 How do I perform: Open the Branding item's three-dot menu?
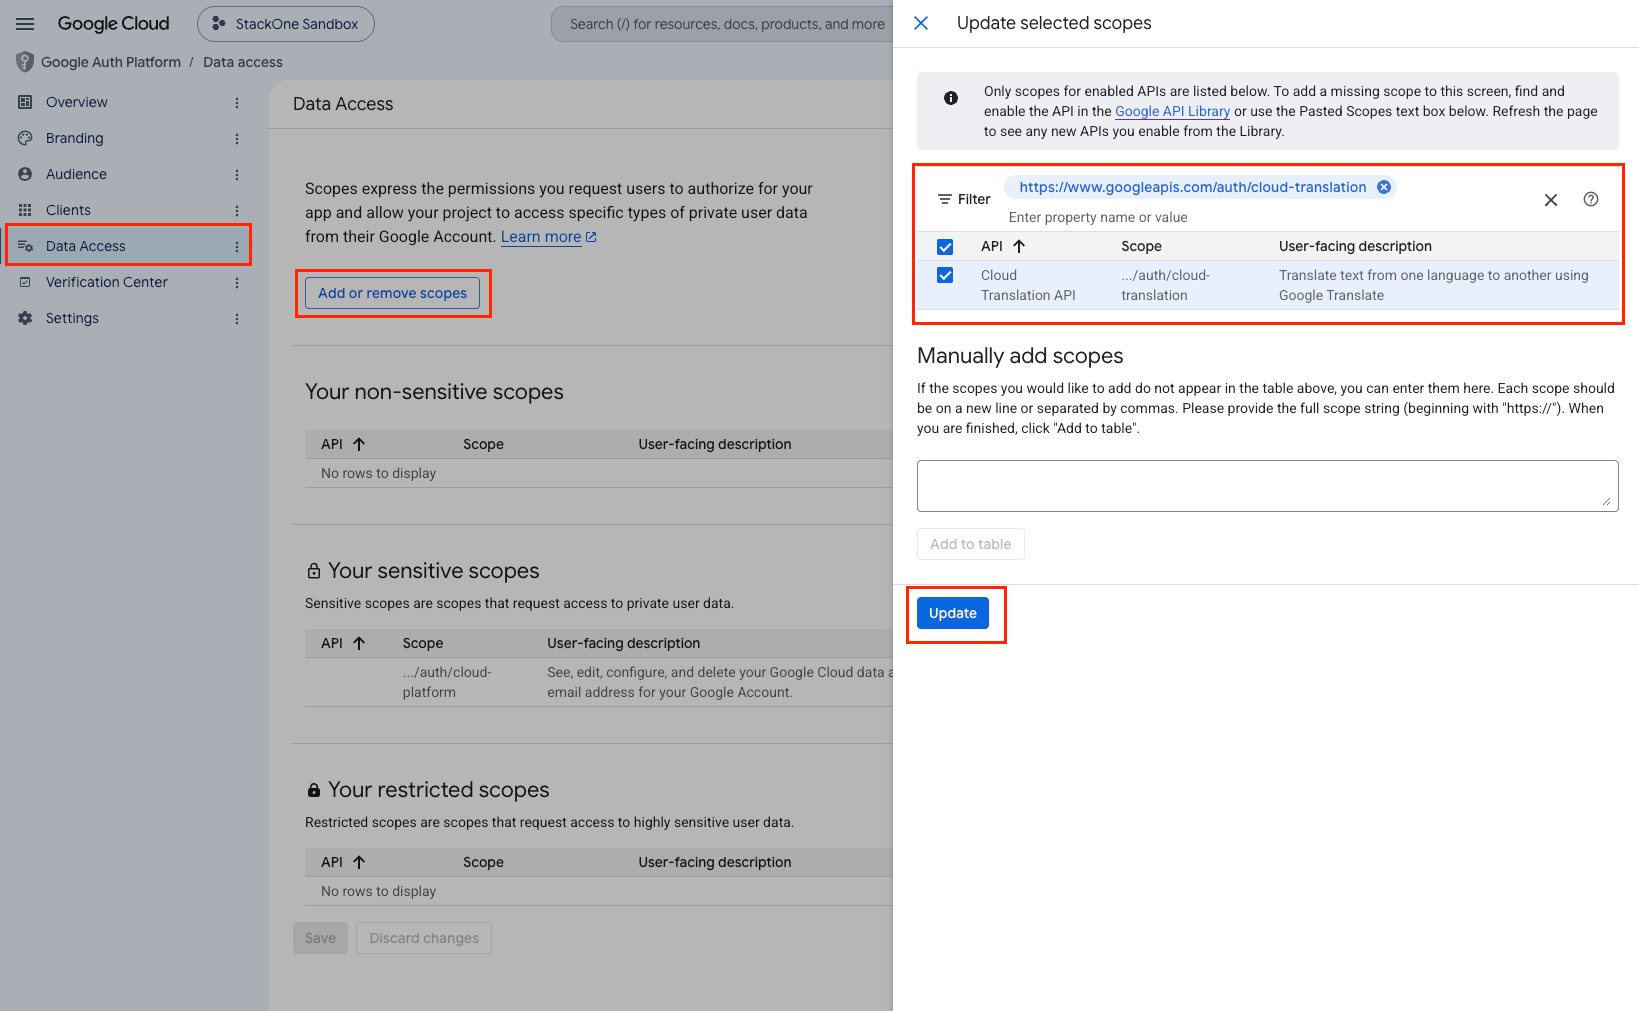tap(237, 138)
